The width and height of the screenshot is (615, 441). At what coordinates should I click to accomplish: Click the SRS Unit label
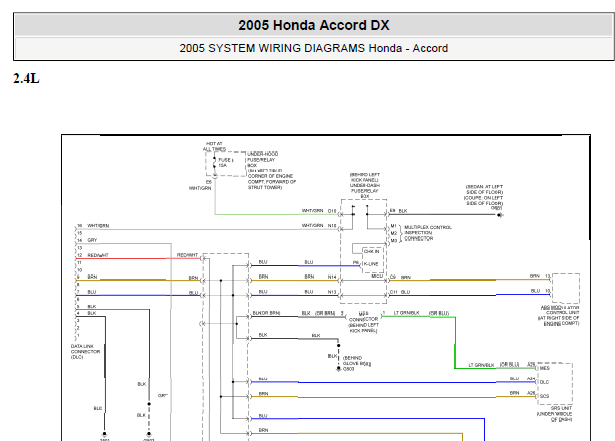pos(555,414)
